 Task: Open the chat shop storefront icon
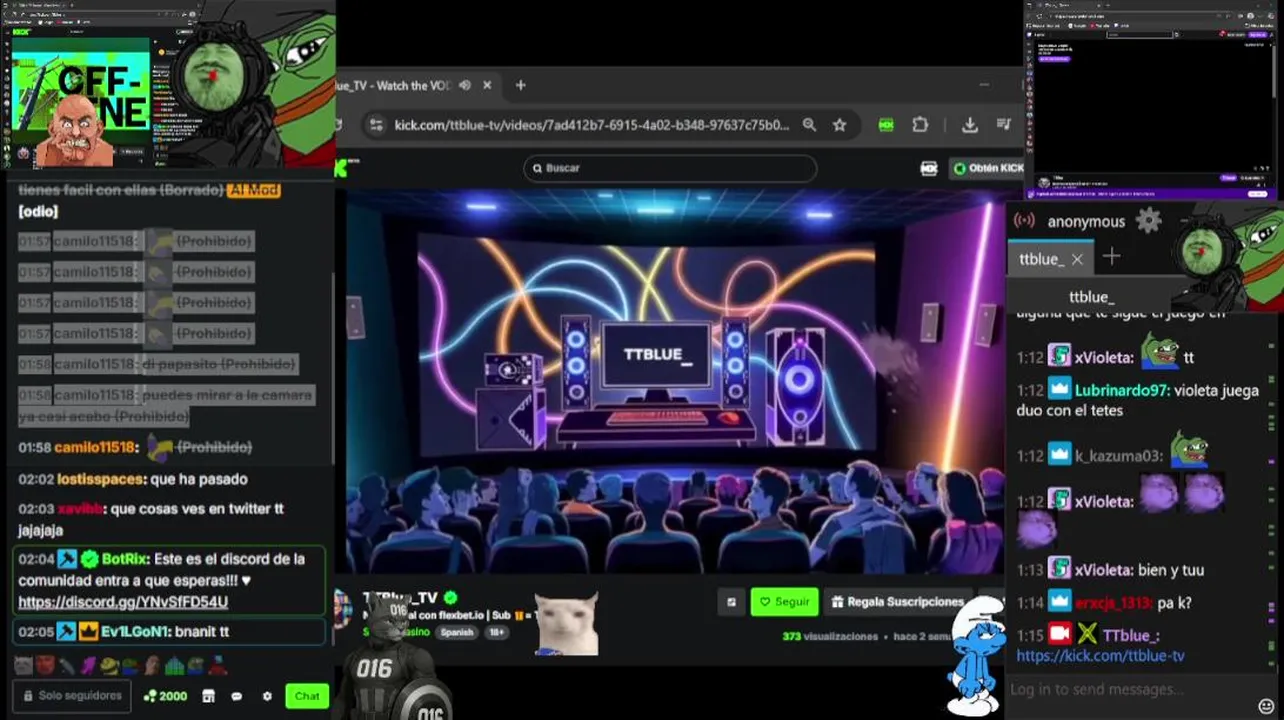[209, 696]
